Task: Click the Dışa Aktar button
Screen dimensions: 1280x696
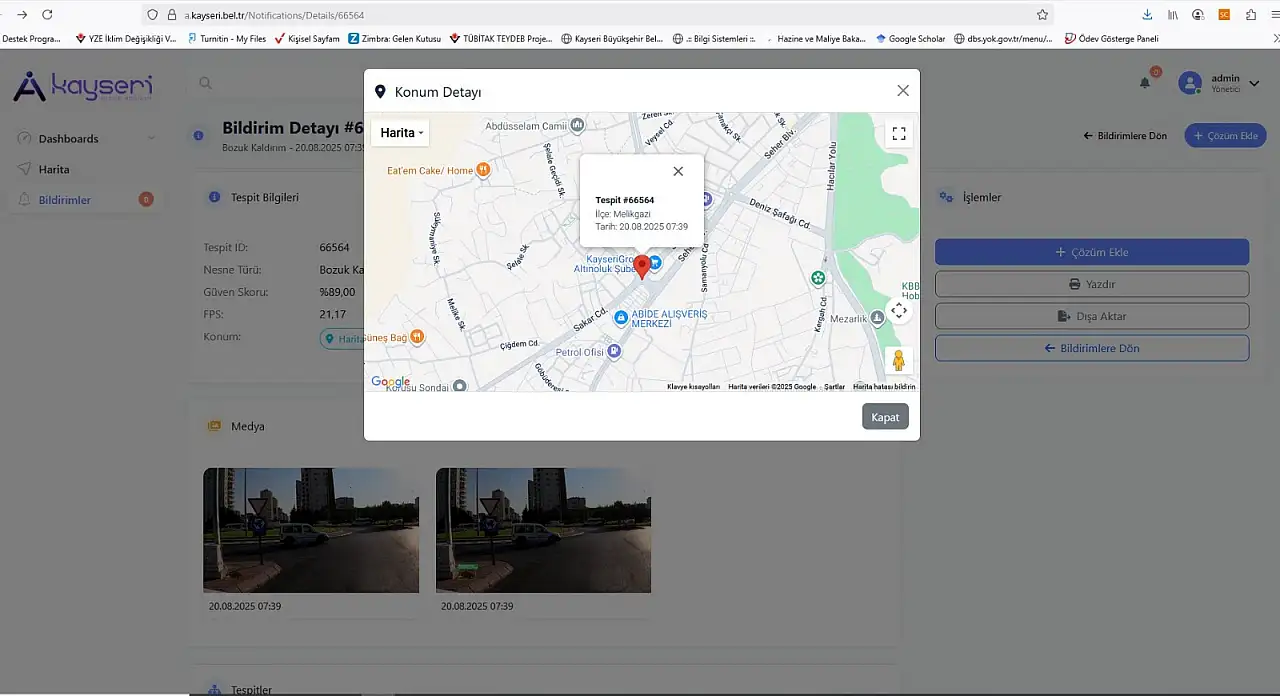Action: (1092, 316)
